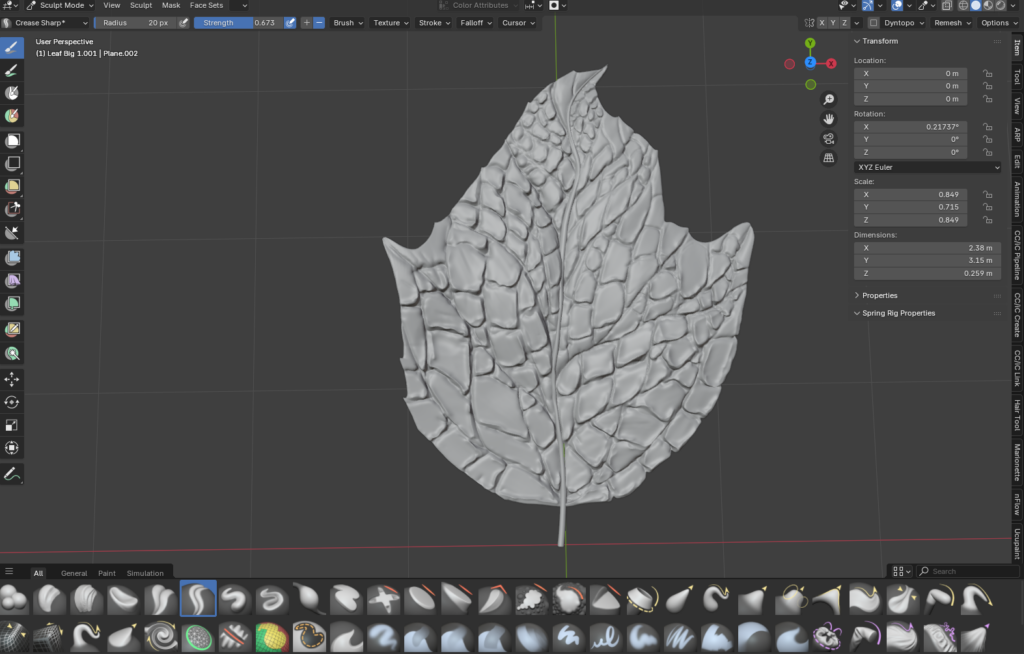Select the Move tool in left toolbar
Screen dimensions: 1024x654
(12, 379)
